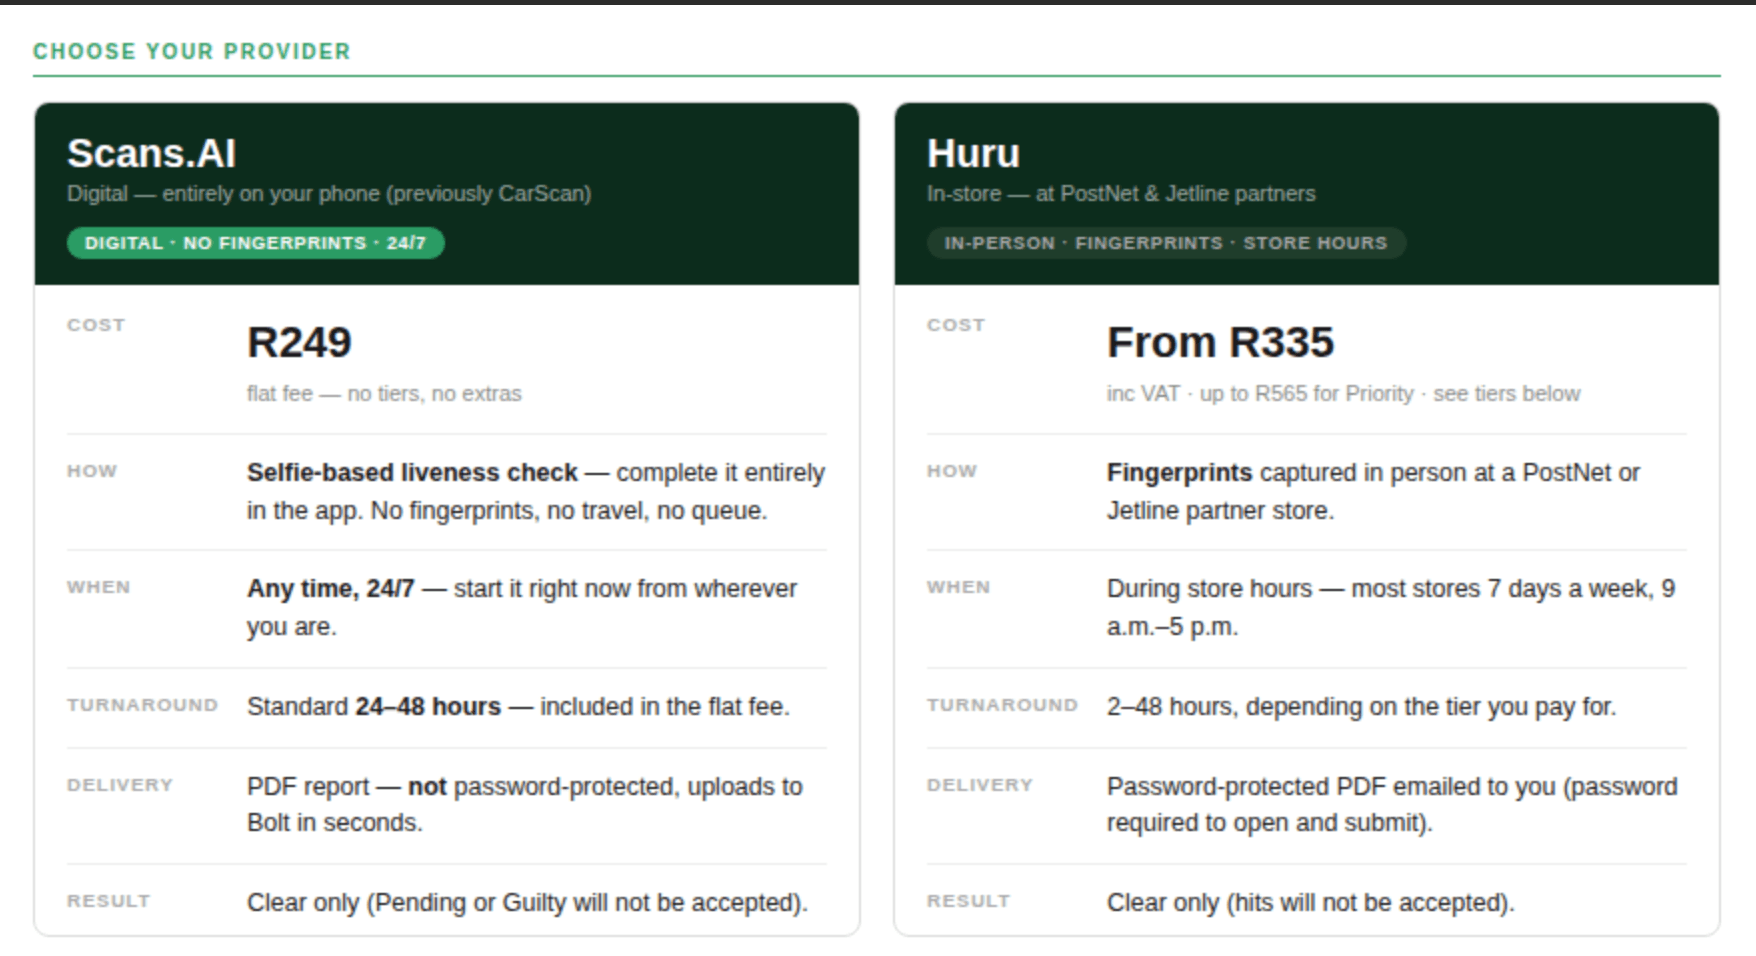1756x956 pixels.
Task: Click the Any time, 24/7 text
Action: tap(330, 588)
